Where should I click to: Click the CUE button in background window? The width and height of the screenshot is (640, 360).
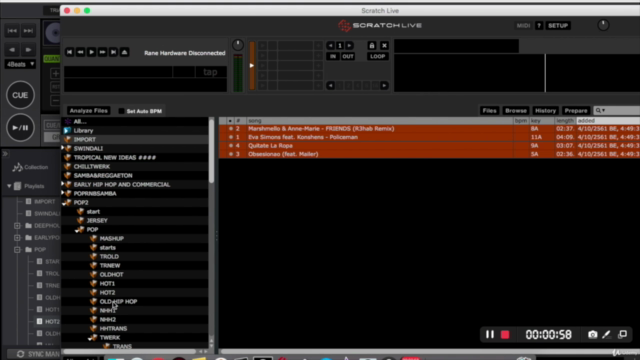point(20,95)
